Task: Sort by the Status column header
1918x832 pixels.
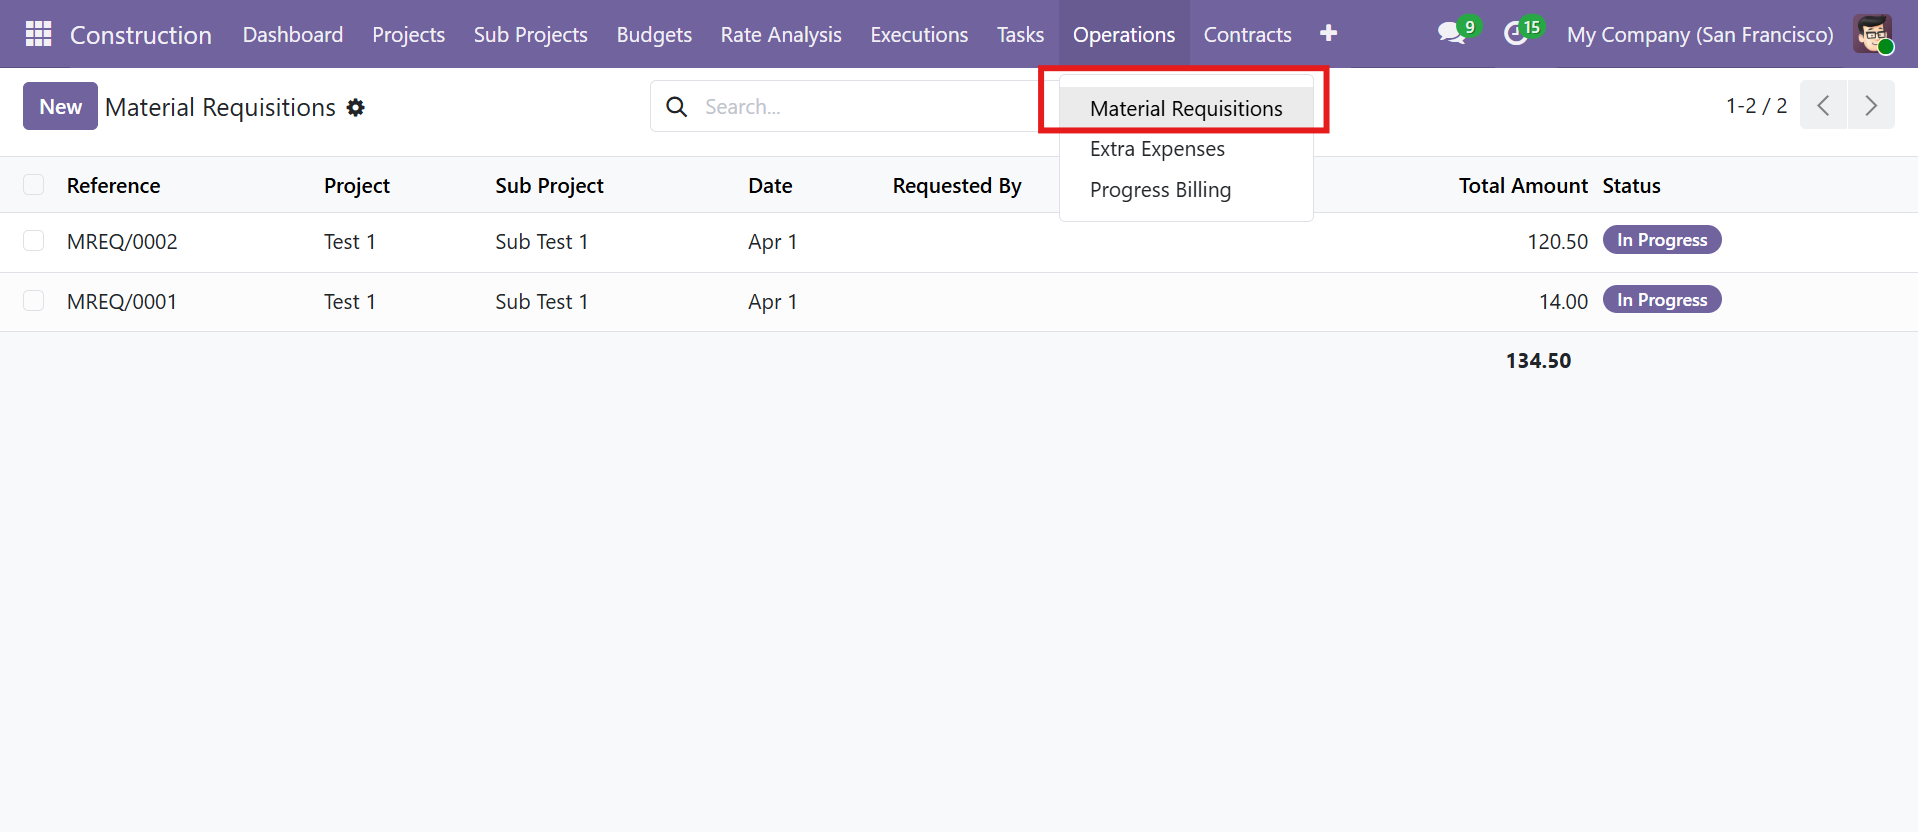Action: tap(1631, 186)
